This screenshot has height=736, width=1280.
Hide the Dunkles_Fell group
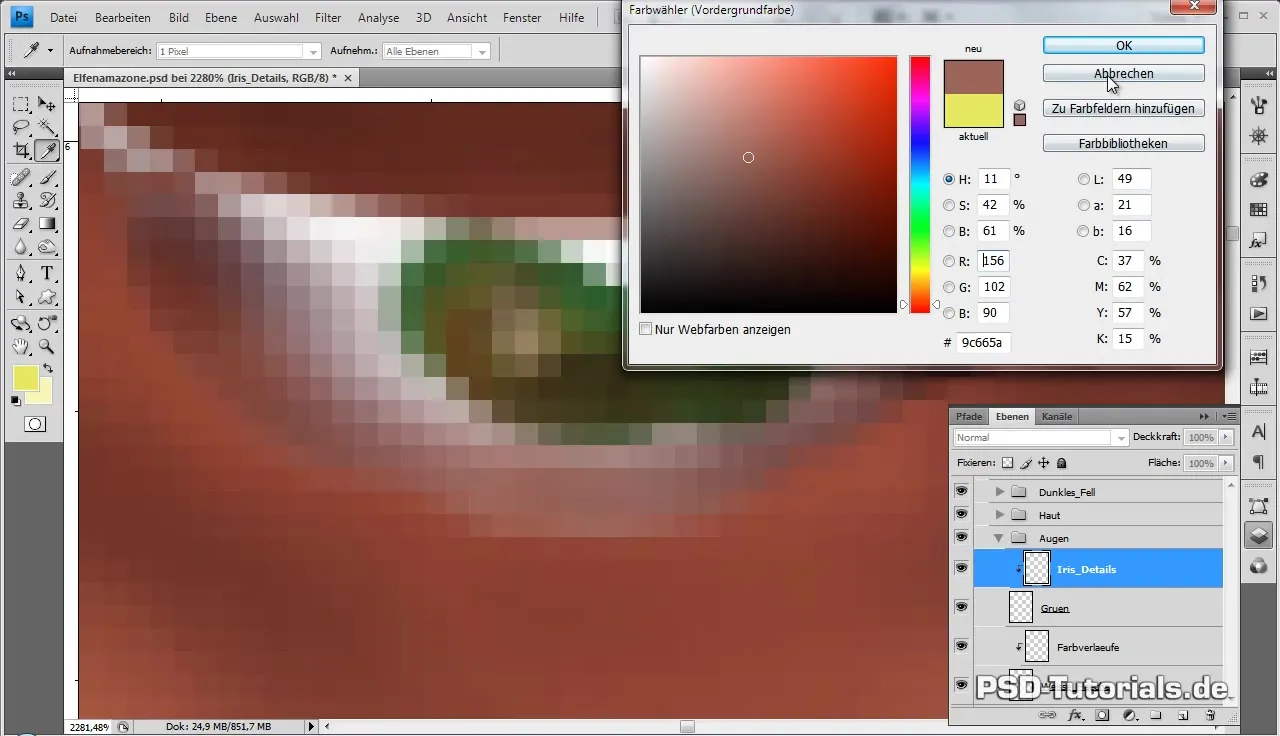pyautogui.click(x=961, y=491)
